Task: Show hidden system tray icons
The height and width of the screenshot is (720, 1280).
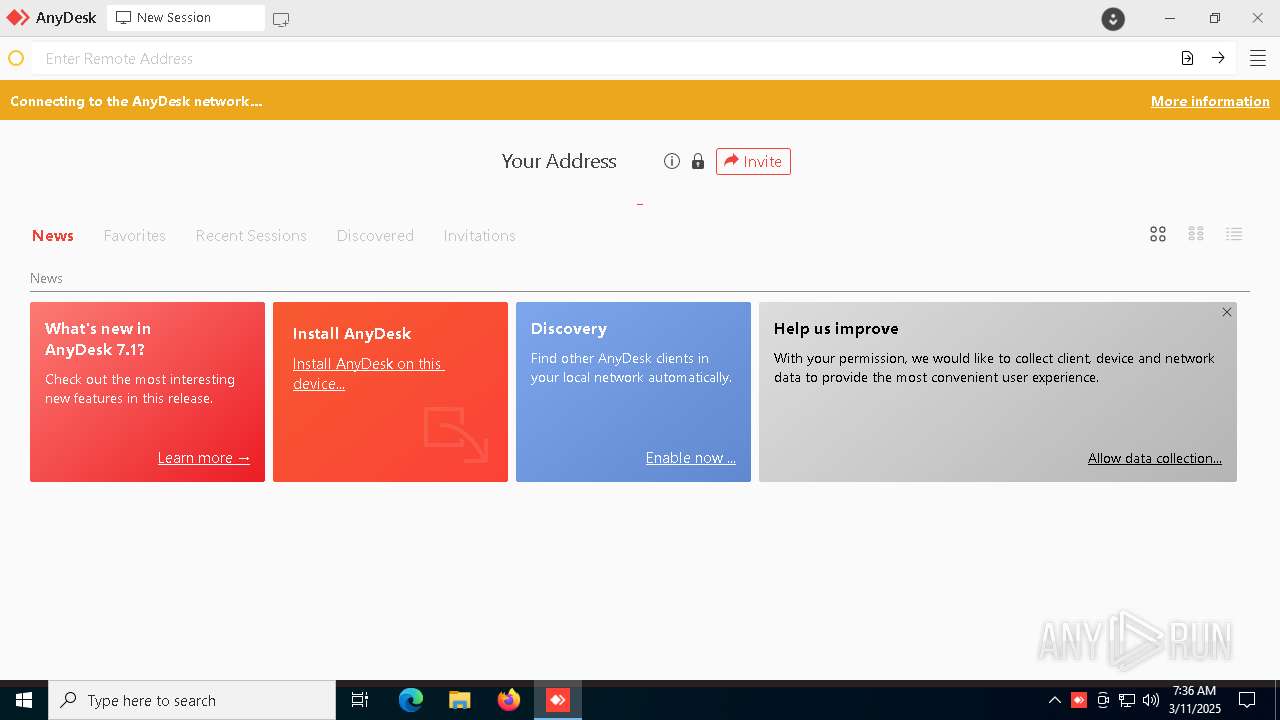Action: pyautogui.click(x=1054, y=700)
